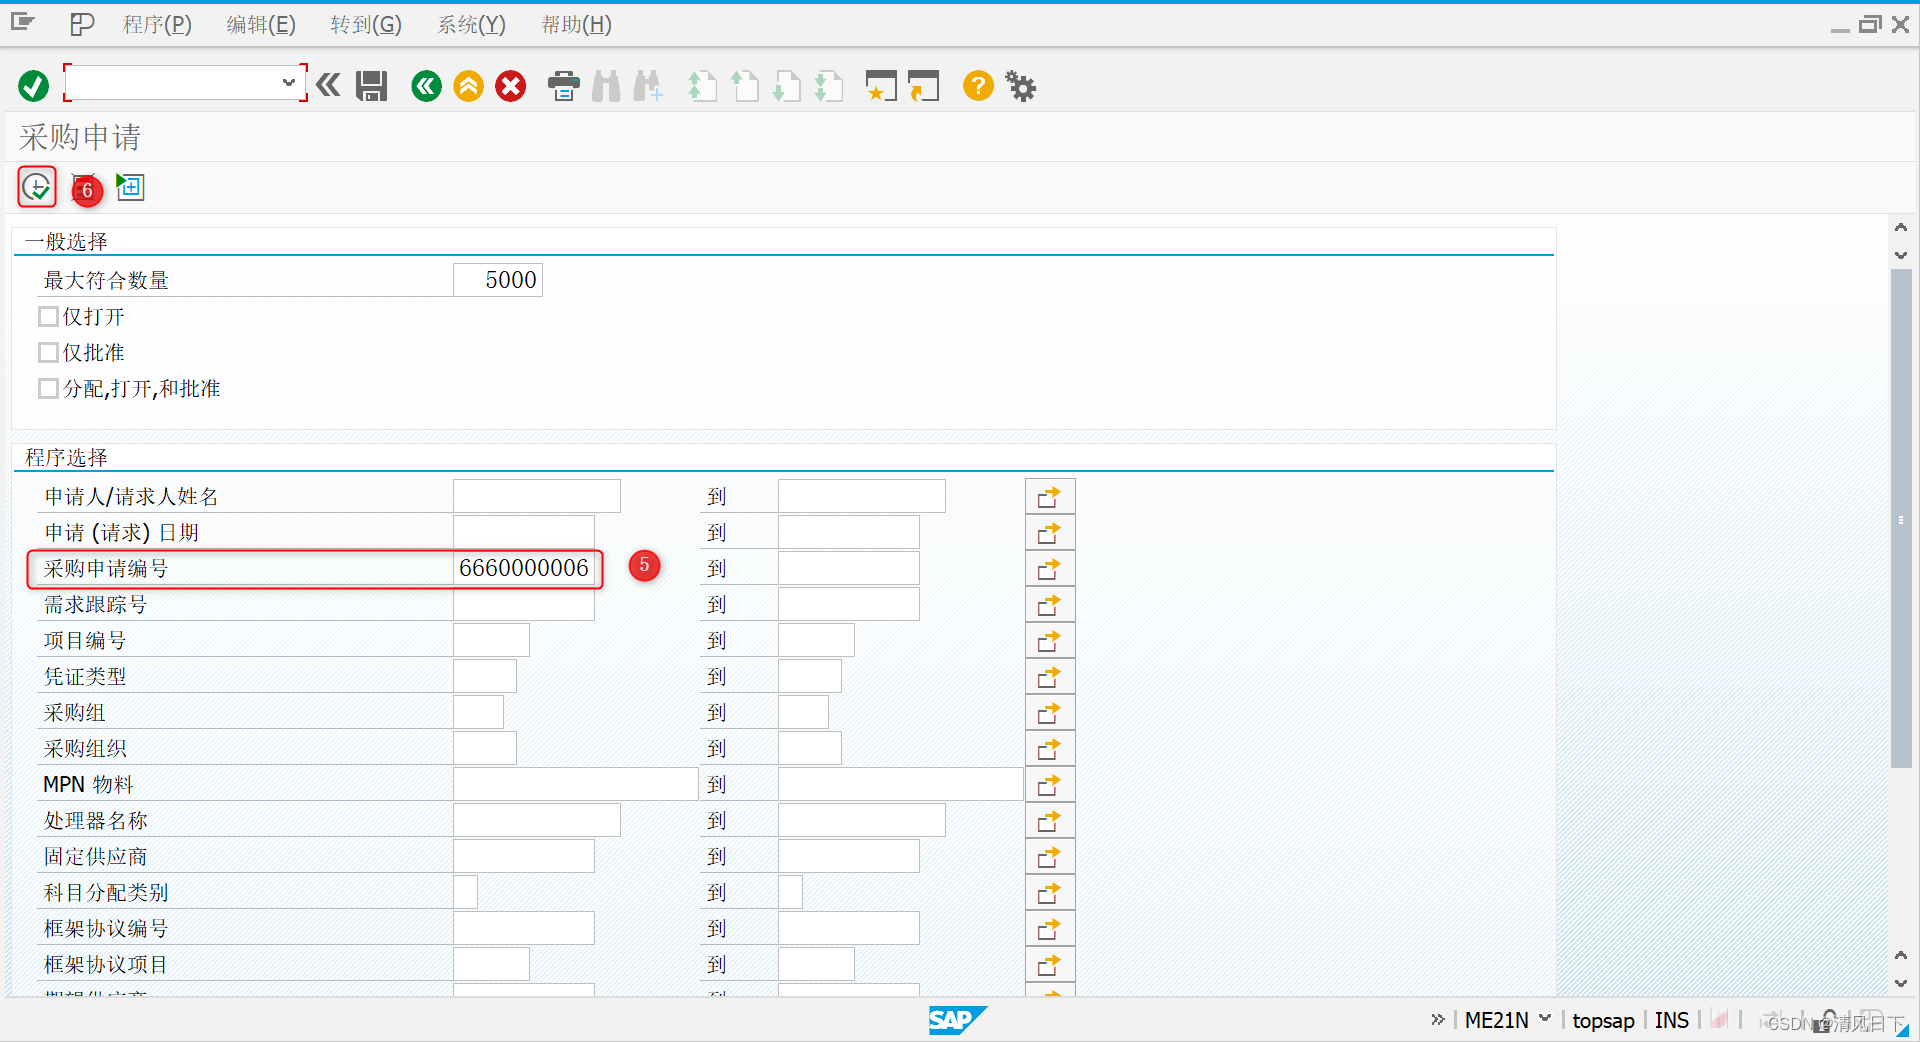Open multiple selection for 项目编号
Screen dimensions: 1920x1042
coord(1050,640)
